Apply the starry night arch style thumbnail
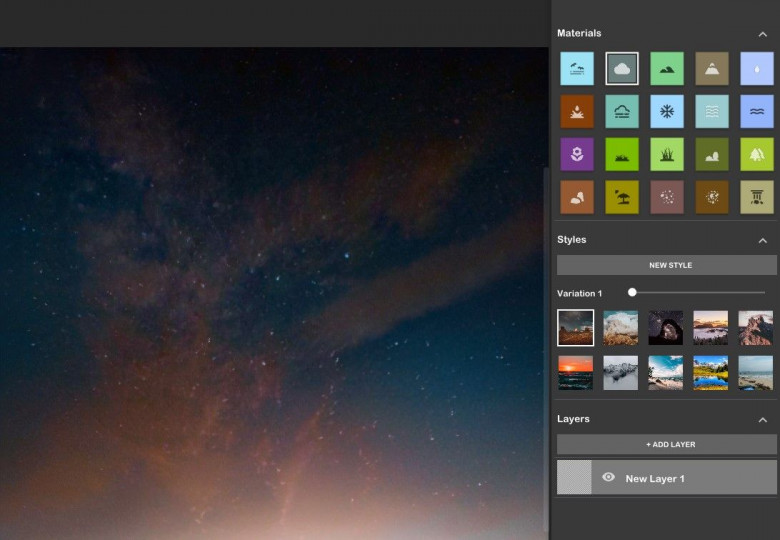Screen dimensions: 780x540 pos(665,327)
